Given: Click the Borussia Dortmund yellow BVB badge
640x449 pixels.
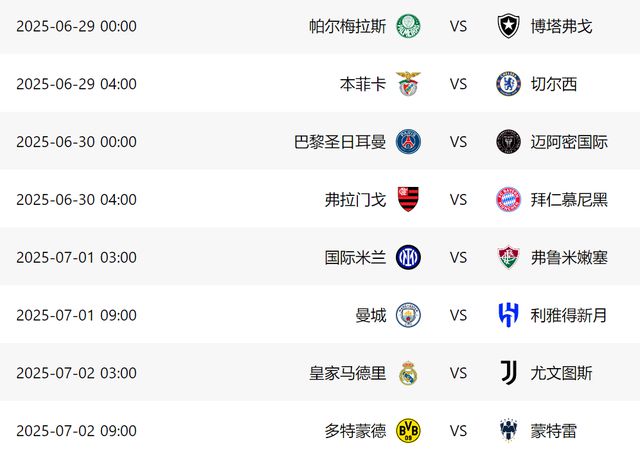Looking at the screenshot, I should (408, 431).
